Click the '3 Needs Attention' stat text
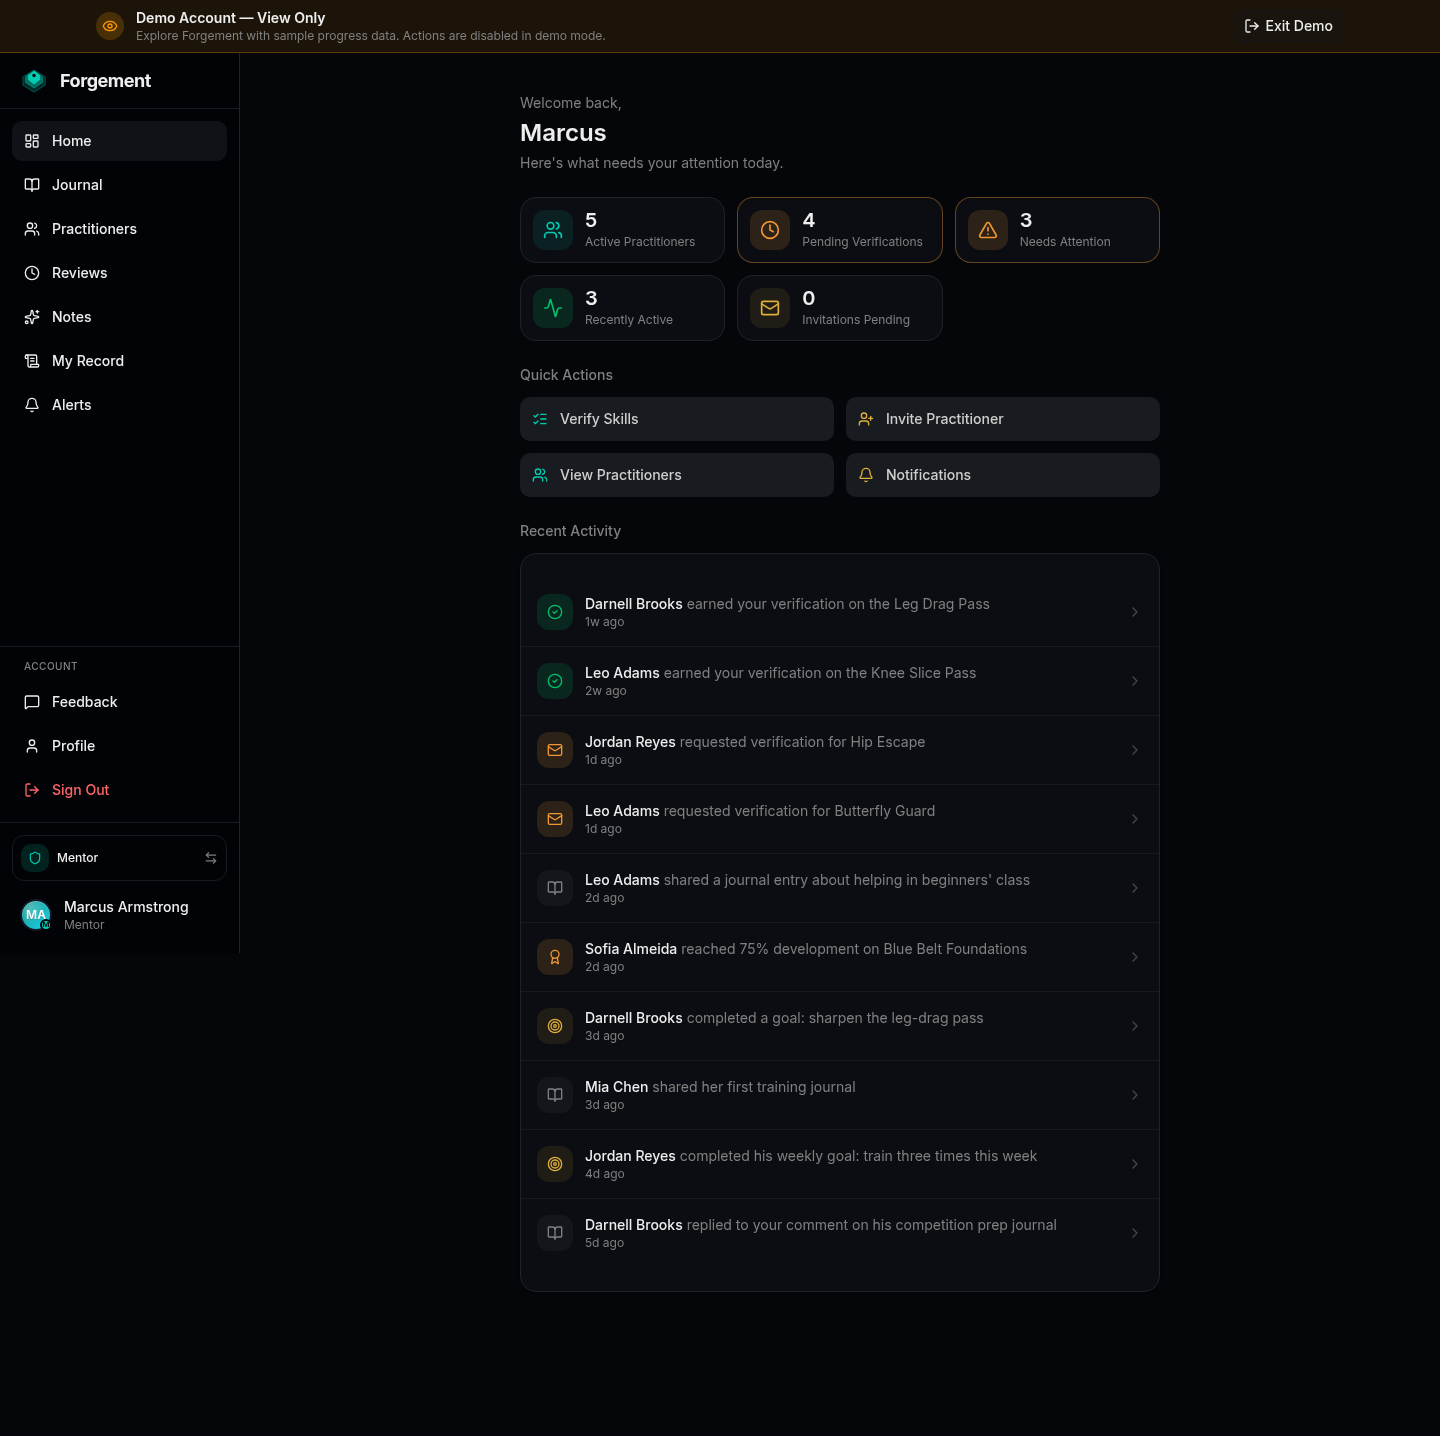The width and height of the screenshot is (1440, 1436). click(x=1065, y=230)
